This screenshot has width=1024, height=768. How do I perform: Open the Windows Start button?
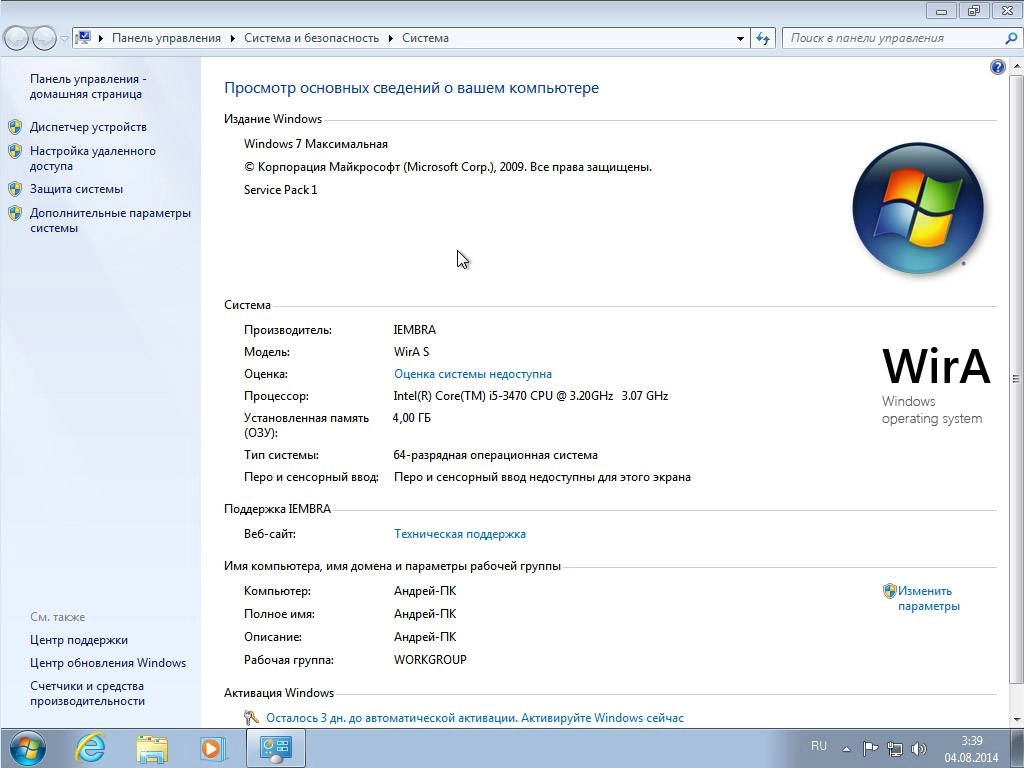click(x=27, y=748)
